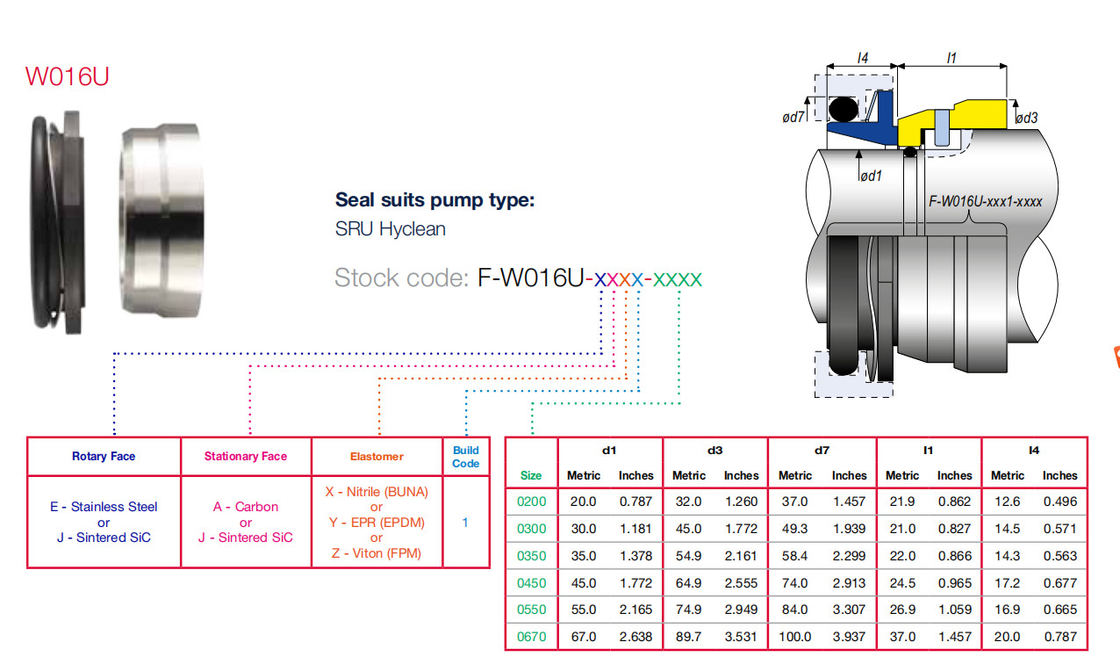Click d3 metric value 89.7 in row 0670

pyautogui.click(x=689, y=637)
